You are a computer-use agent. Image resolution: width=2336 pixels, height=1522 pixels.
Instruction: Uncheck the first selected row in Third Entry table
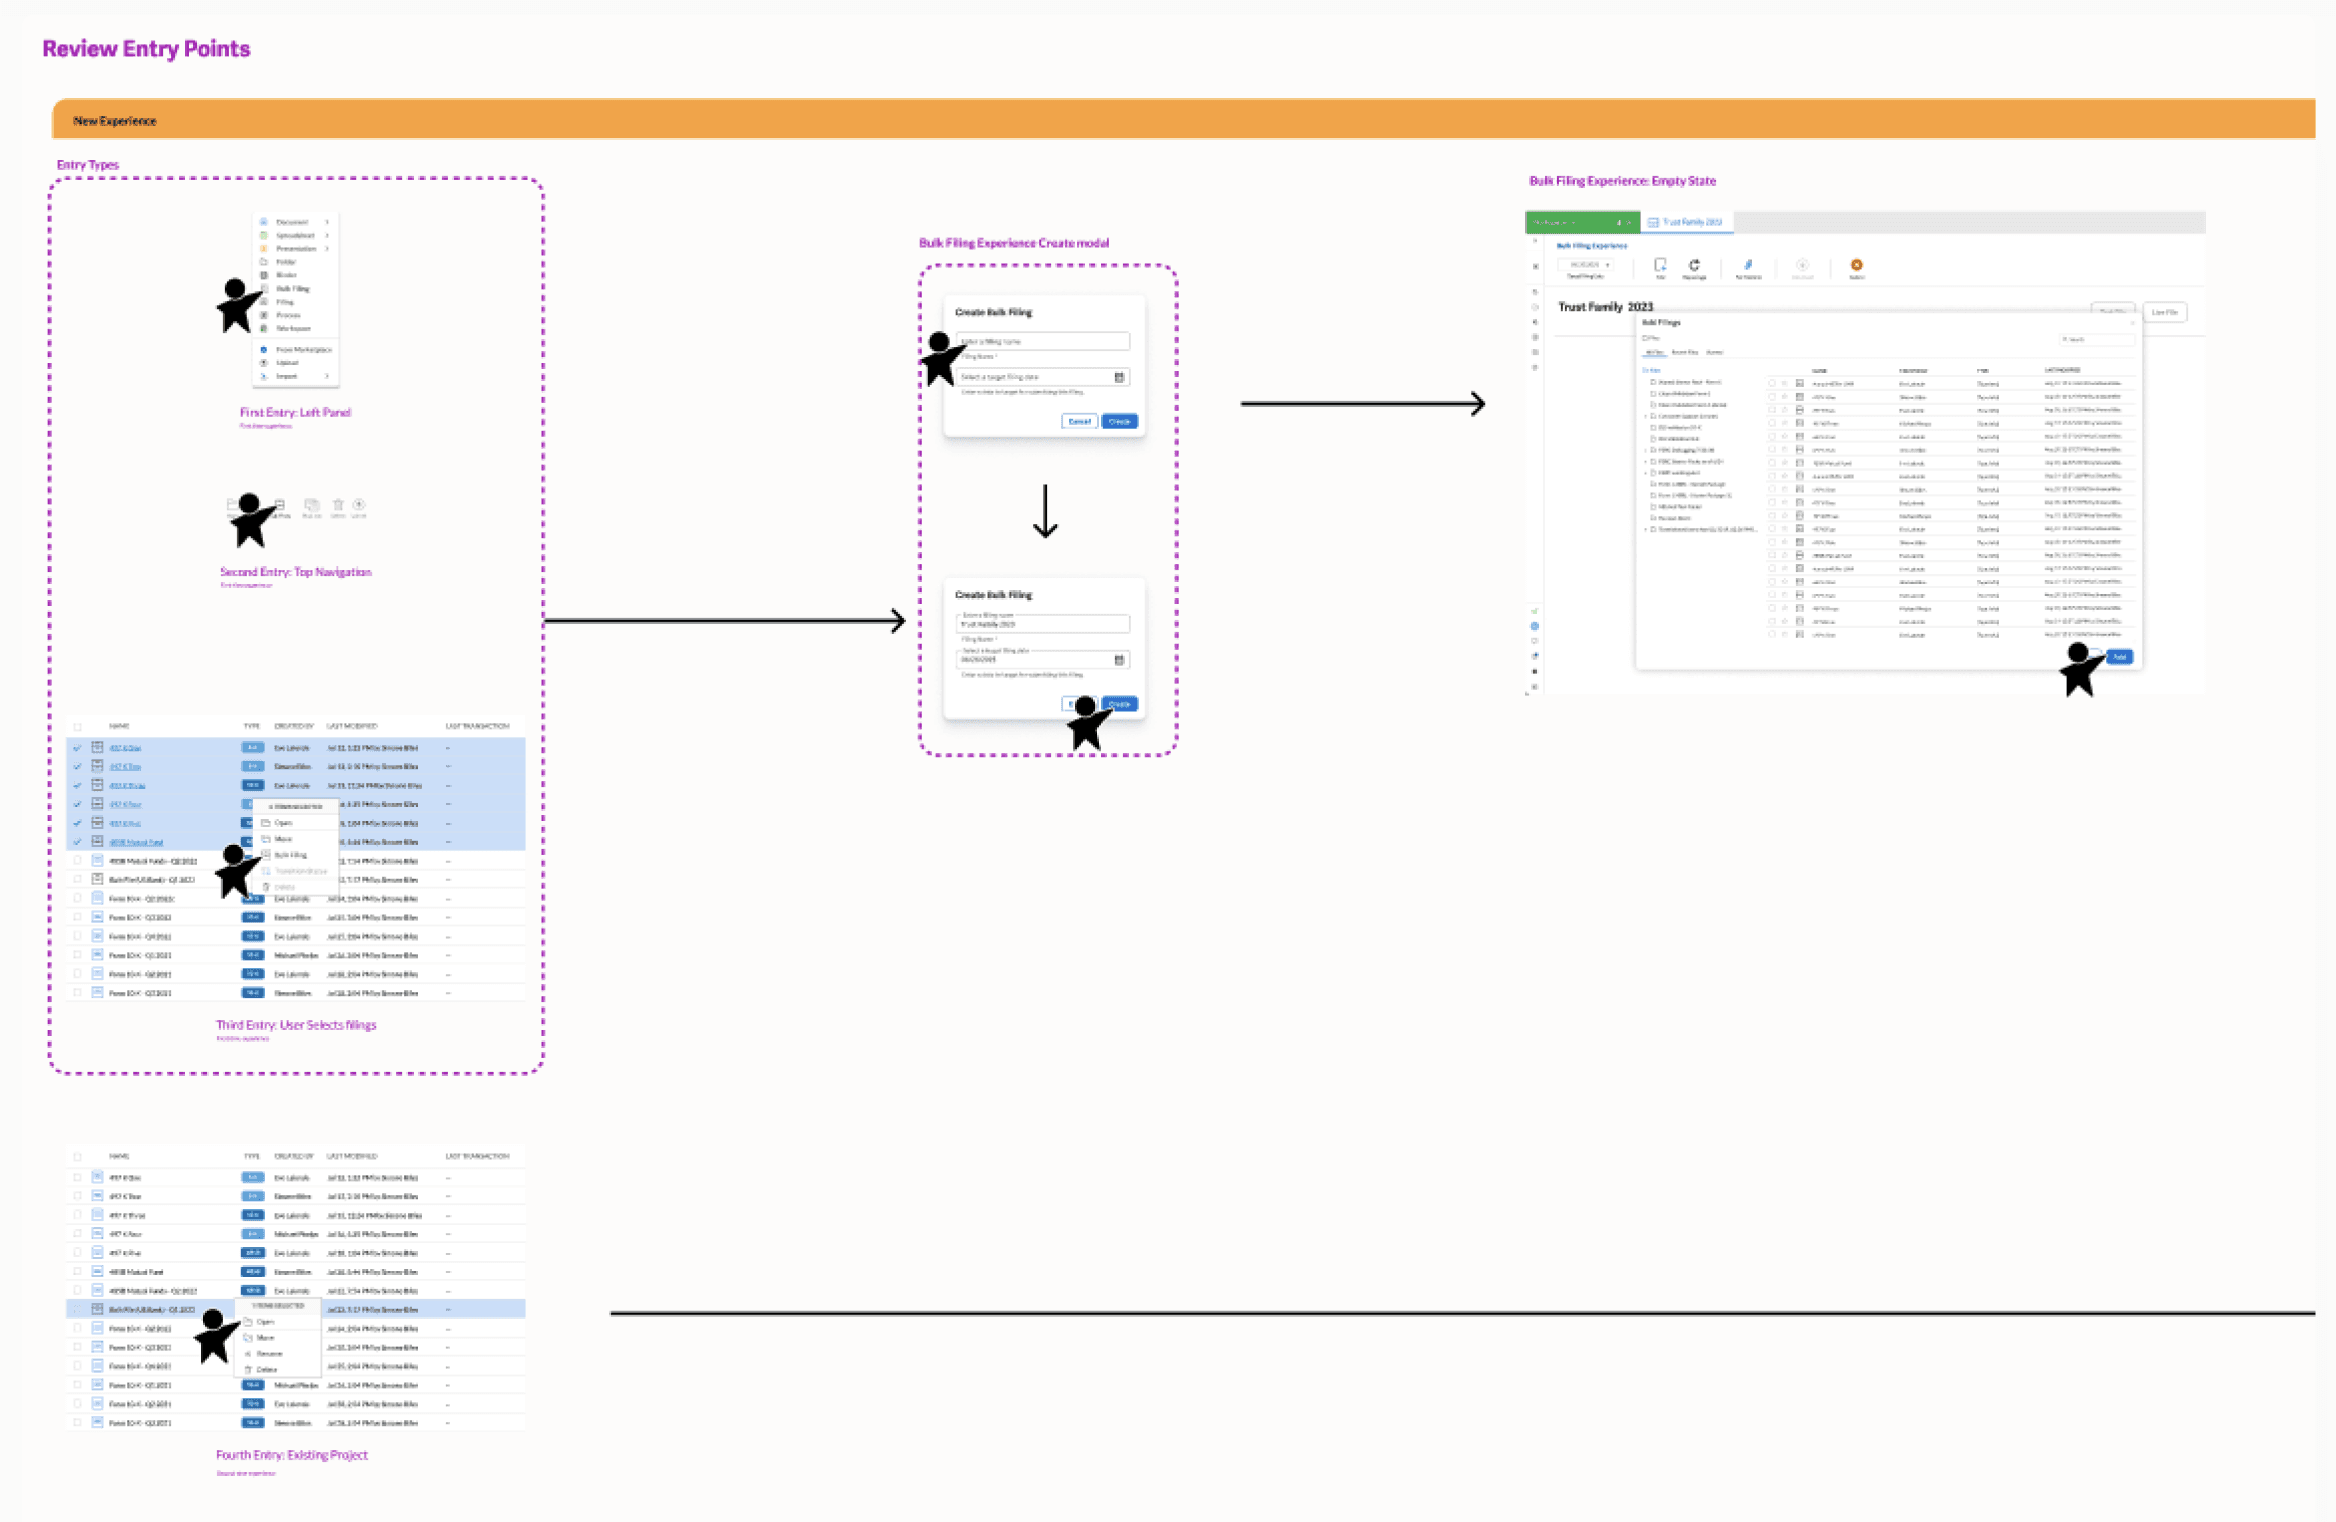77,748
